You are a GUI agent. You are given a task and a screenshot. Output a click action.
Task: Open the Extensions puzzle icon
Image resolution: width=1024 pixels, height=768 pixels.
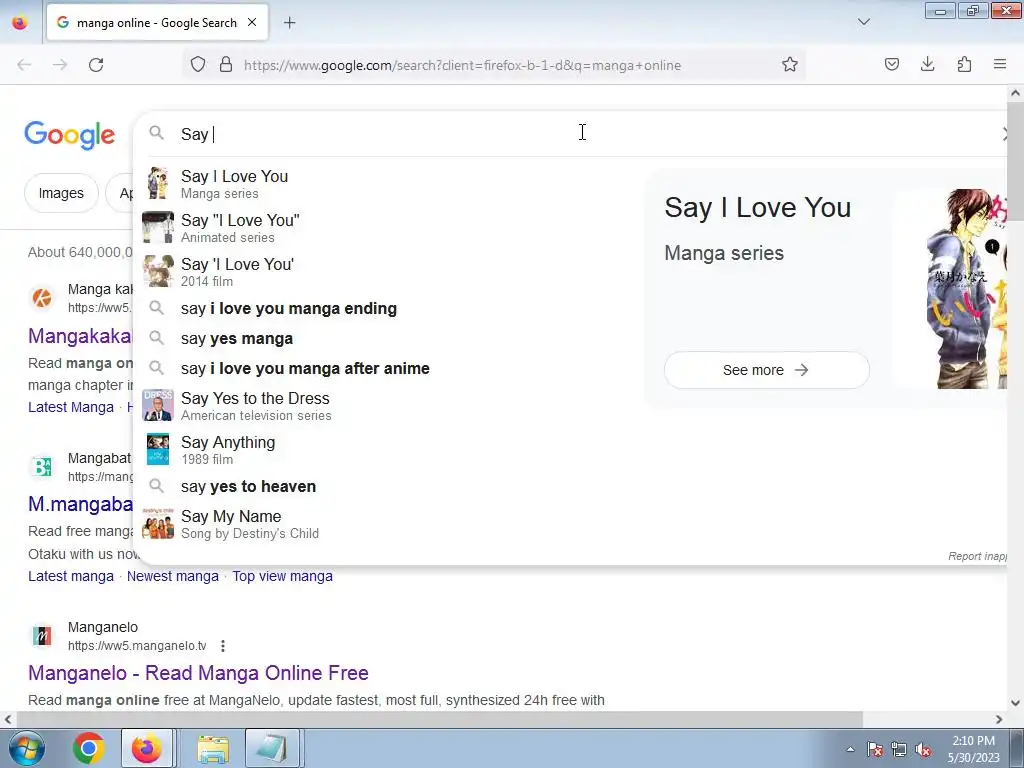click(x=964, y=65)
